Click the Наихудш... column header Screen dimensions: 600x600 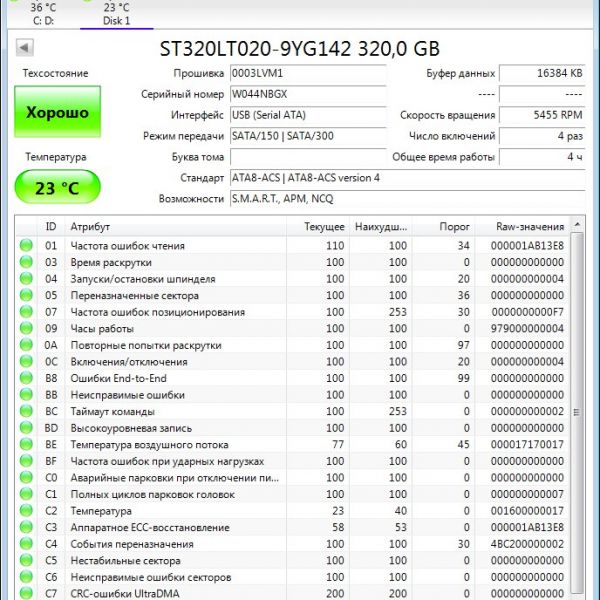click(381, 227)
